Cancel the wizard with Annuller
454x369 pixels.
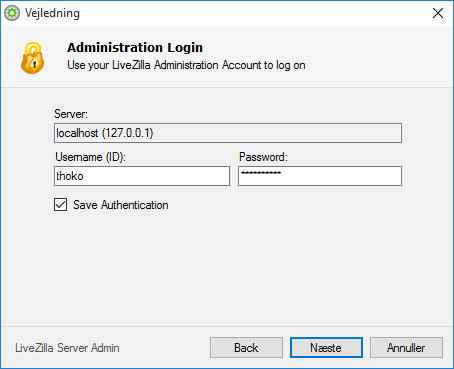[x=406, y=348]
